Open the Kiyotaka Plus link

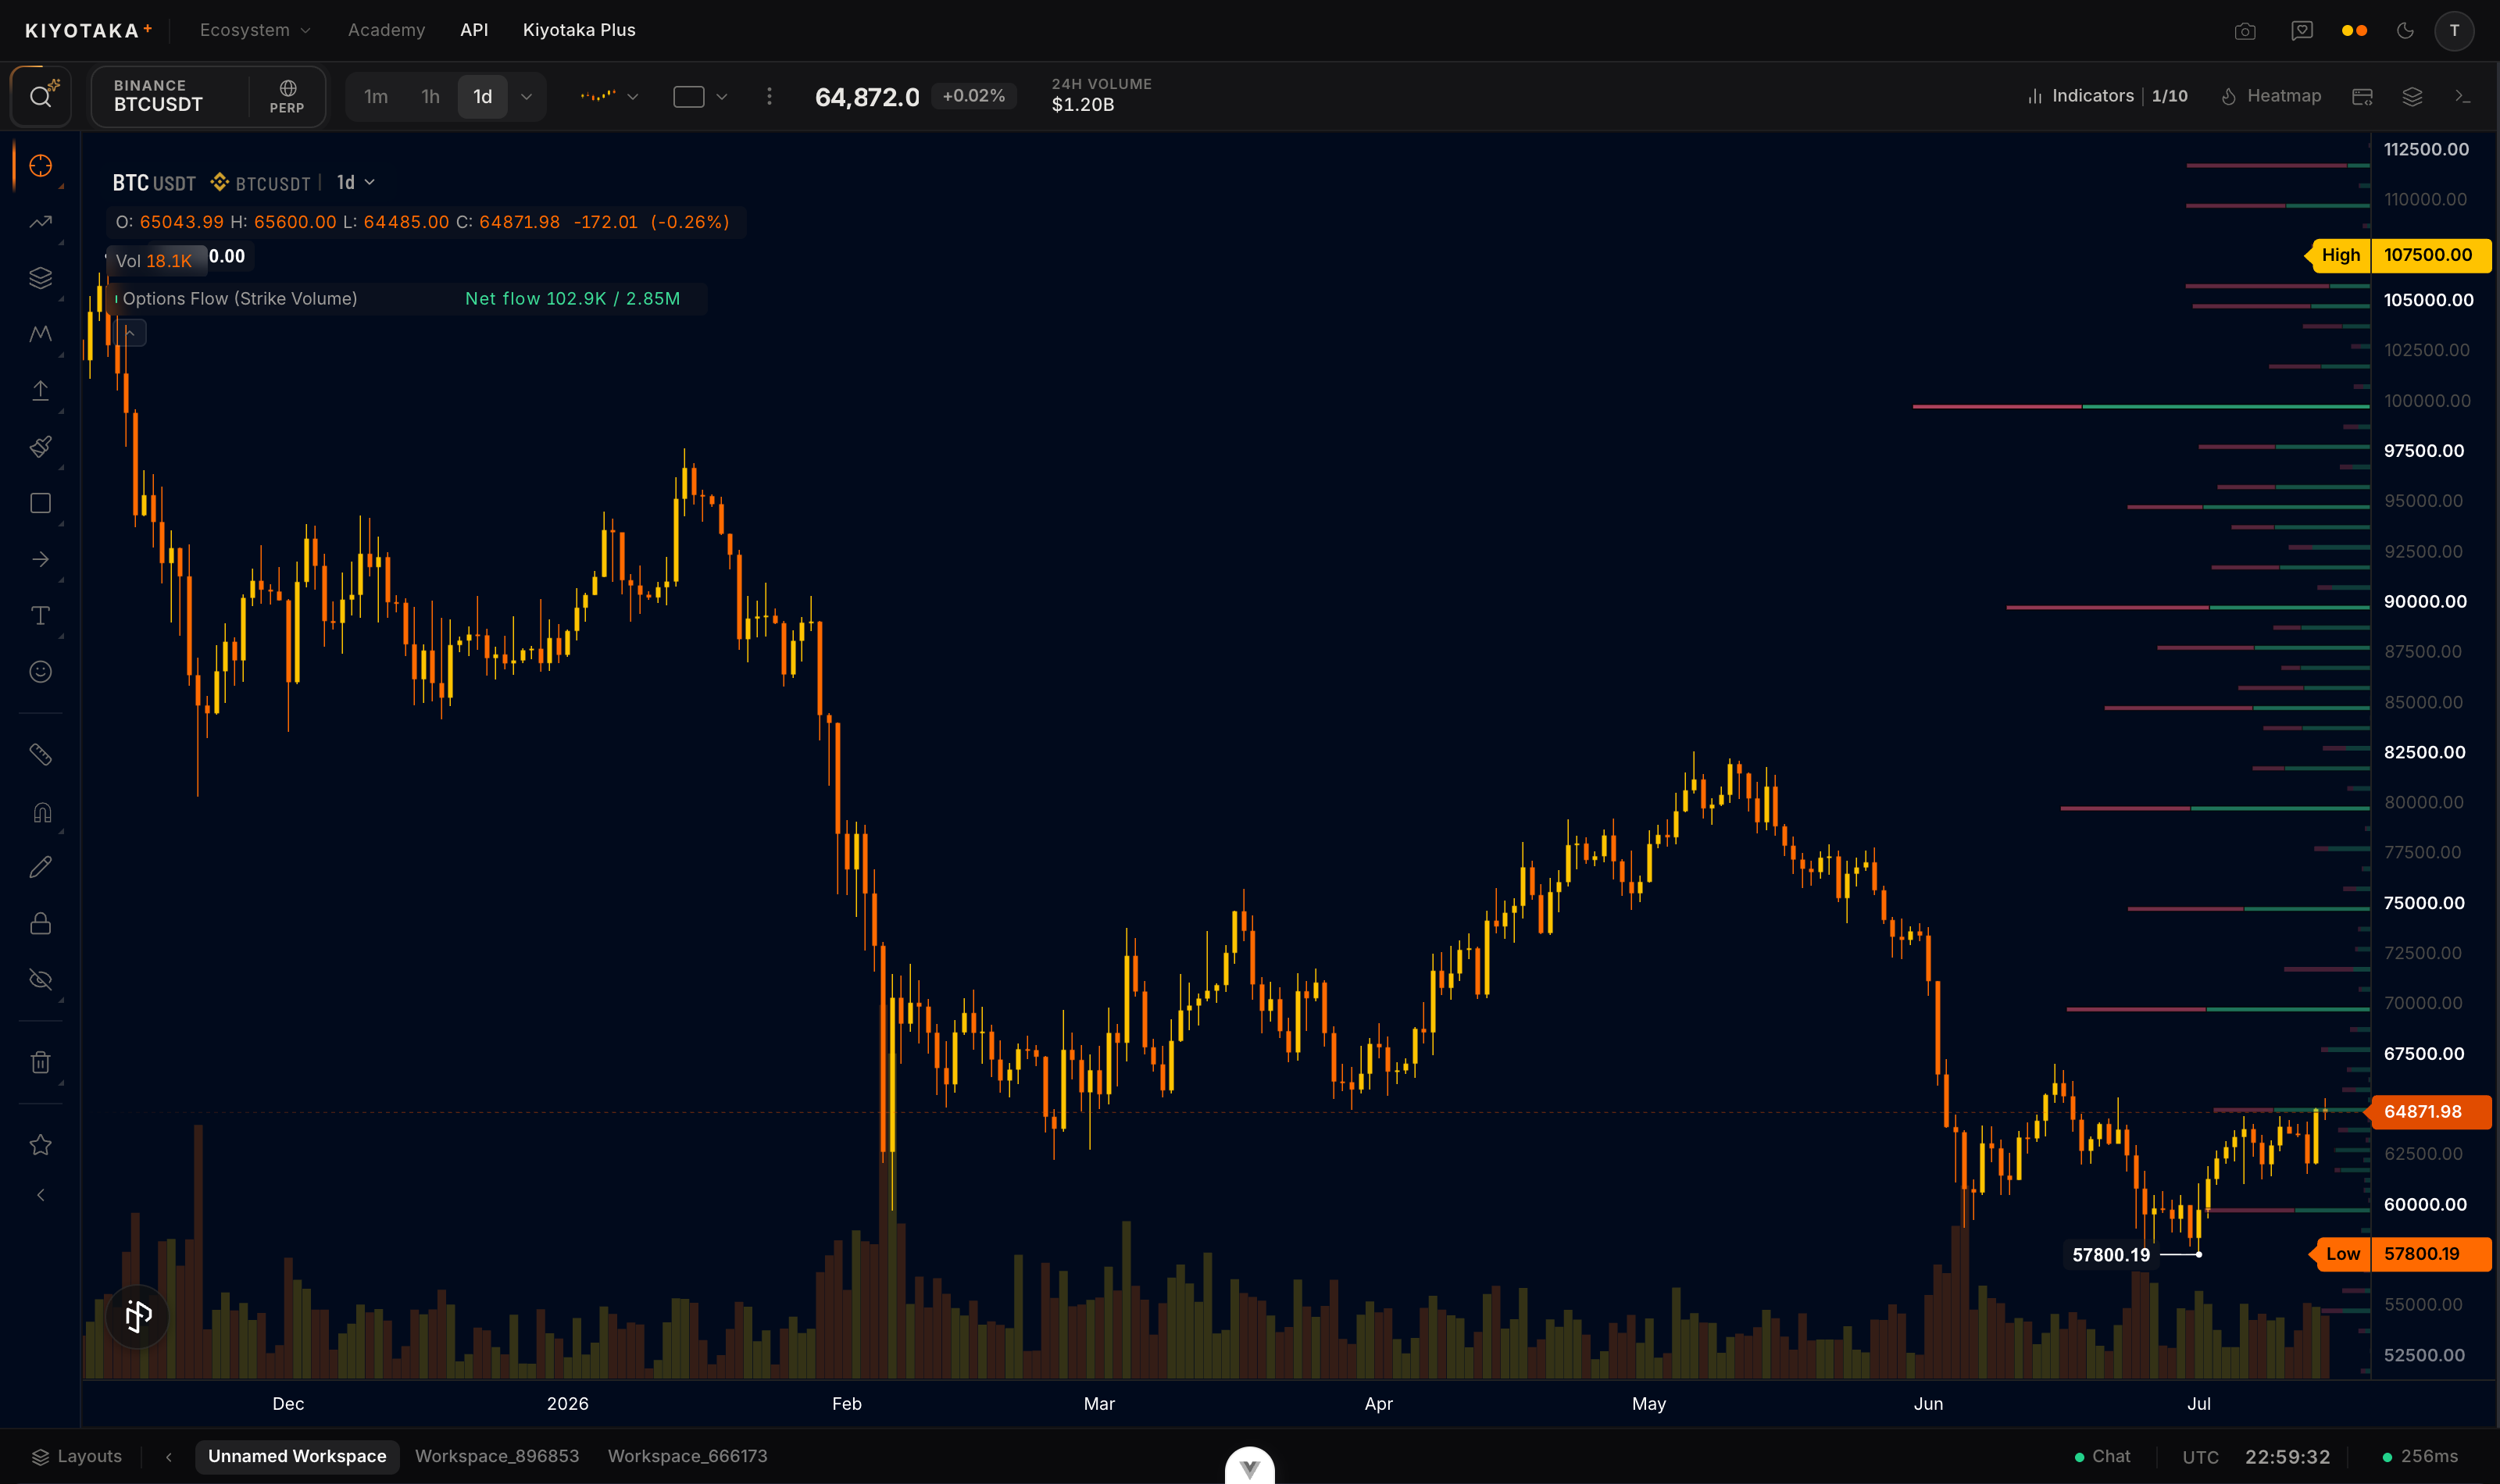coord(579,30)
